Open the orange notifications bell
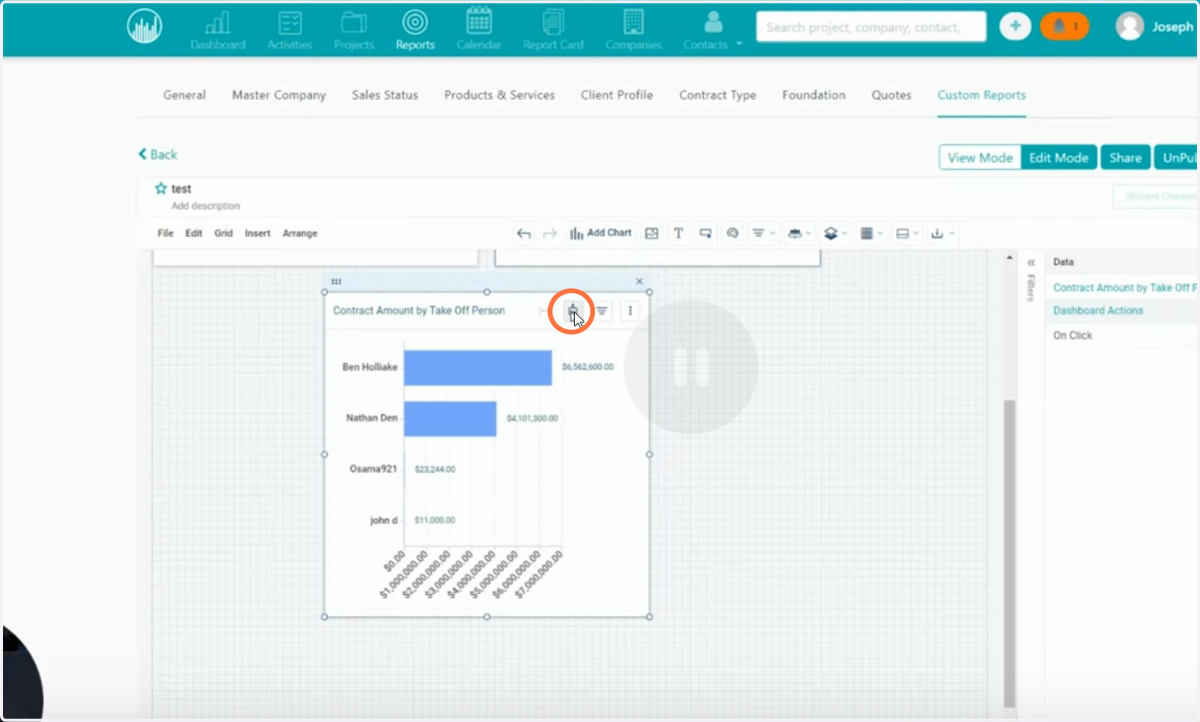 1064,27
